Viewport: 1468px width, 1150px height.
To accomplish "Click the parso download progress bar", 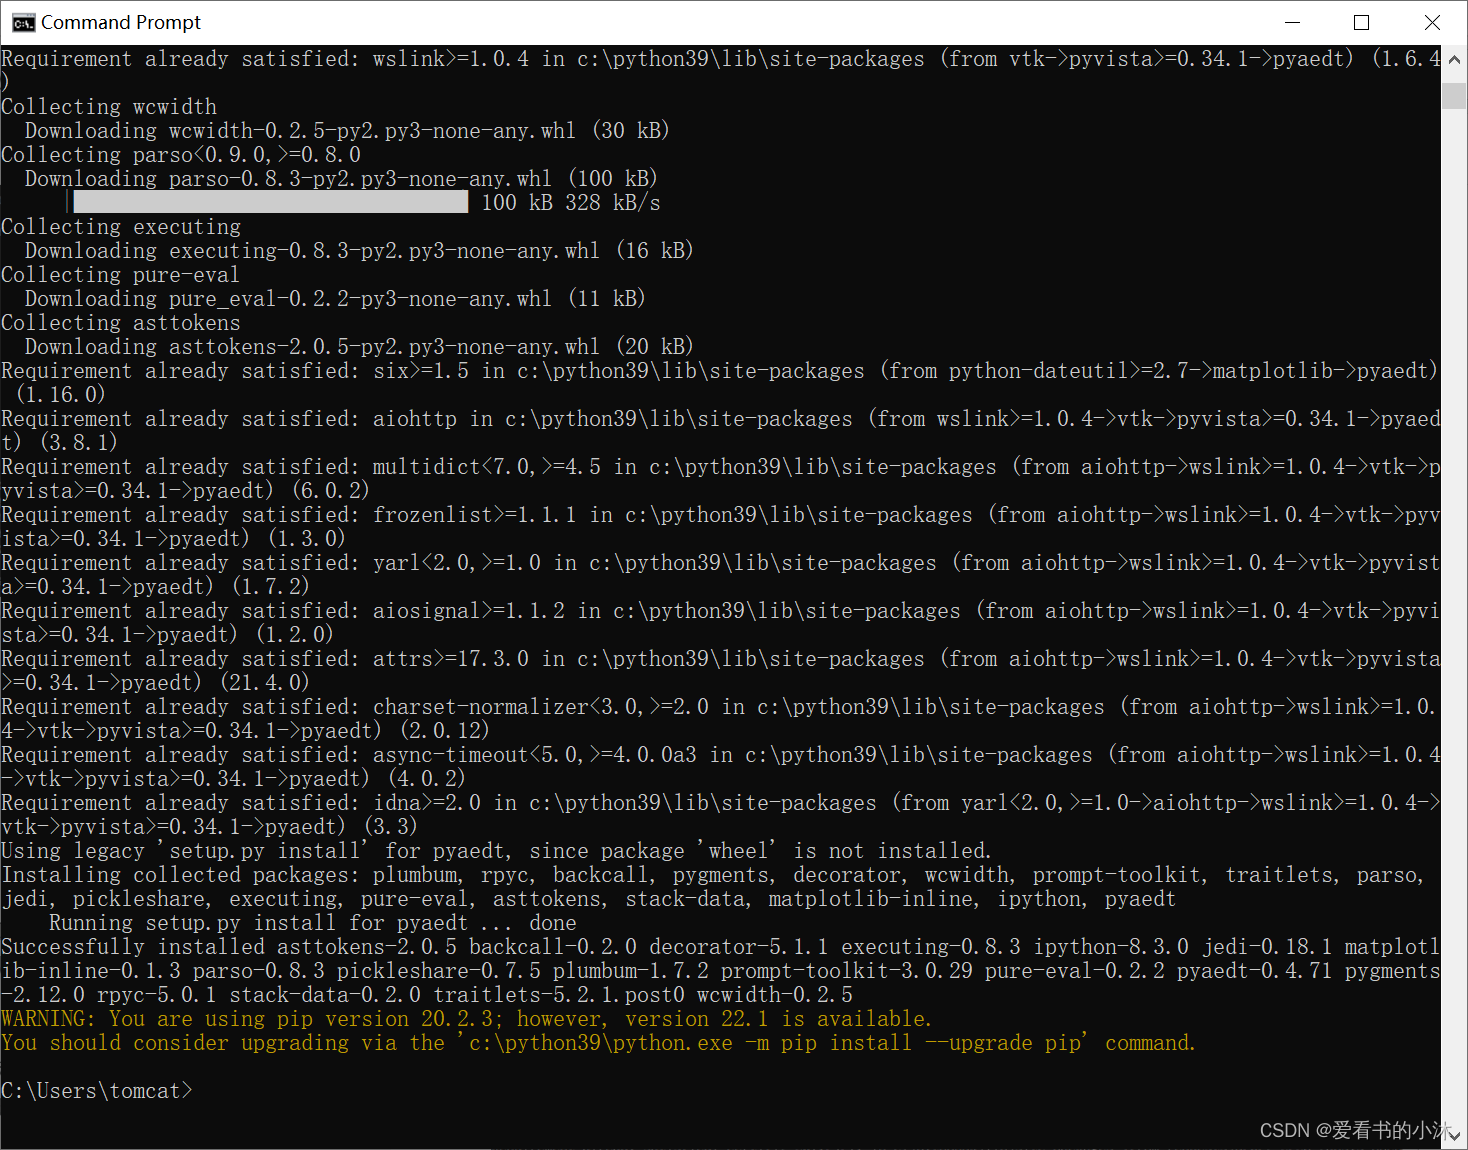I will (270, 202).
